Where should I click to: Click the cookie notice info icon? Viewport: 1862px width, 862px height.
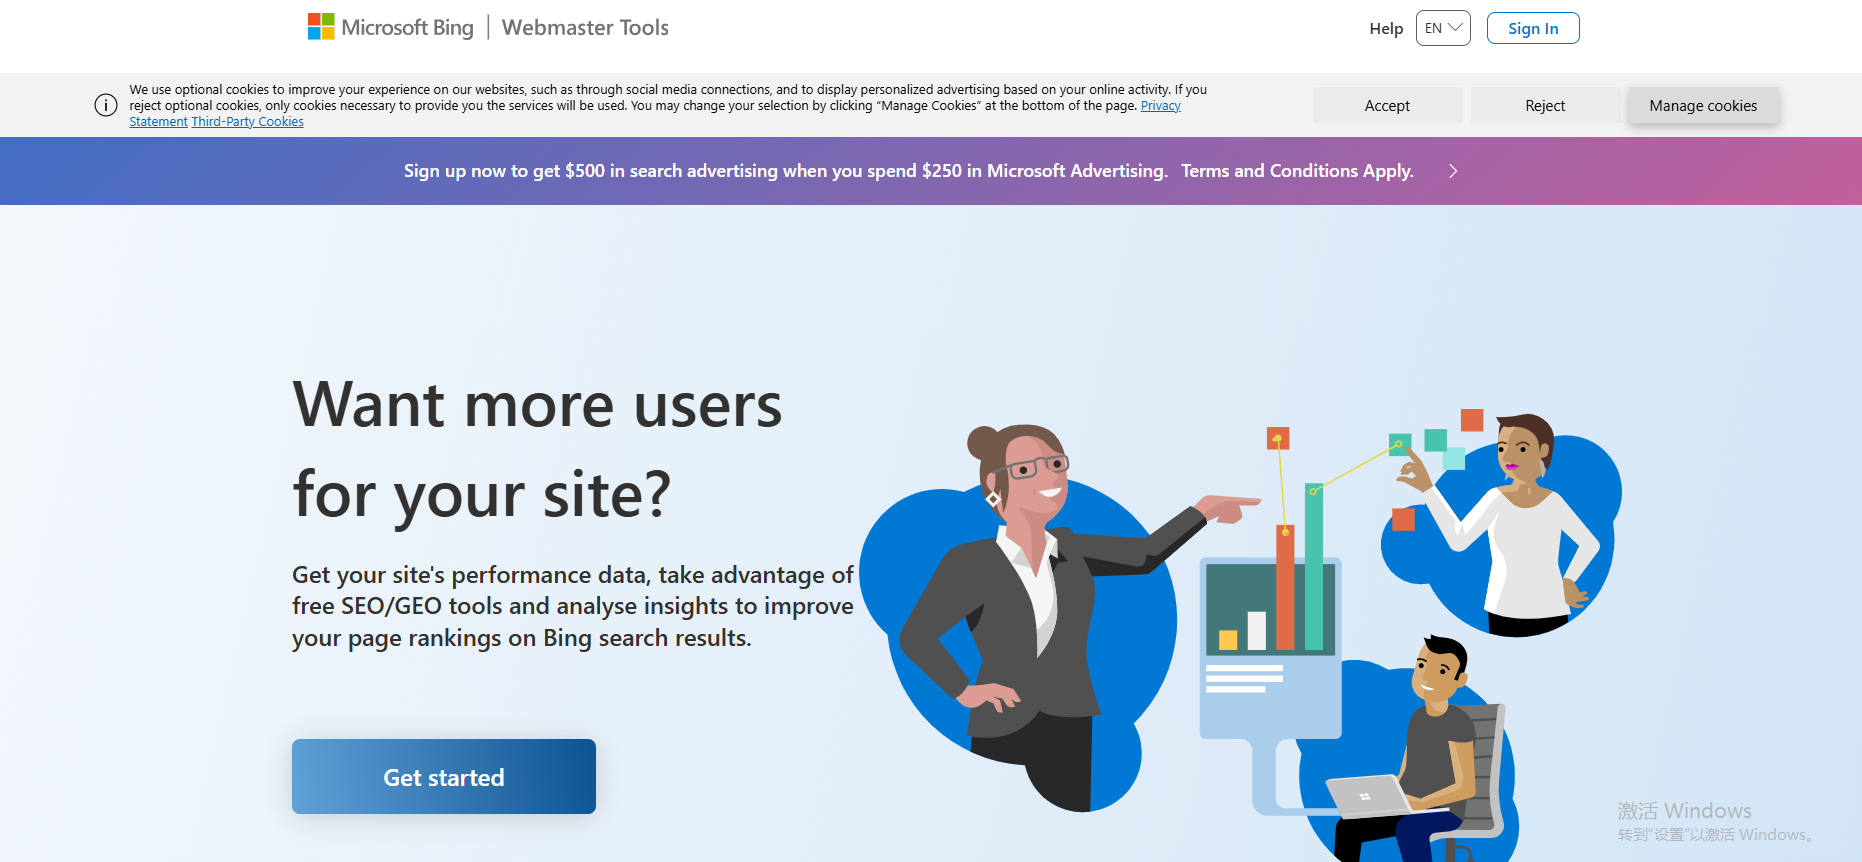[x=106, y=105]
